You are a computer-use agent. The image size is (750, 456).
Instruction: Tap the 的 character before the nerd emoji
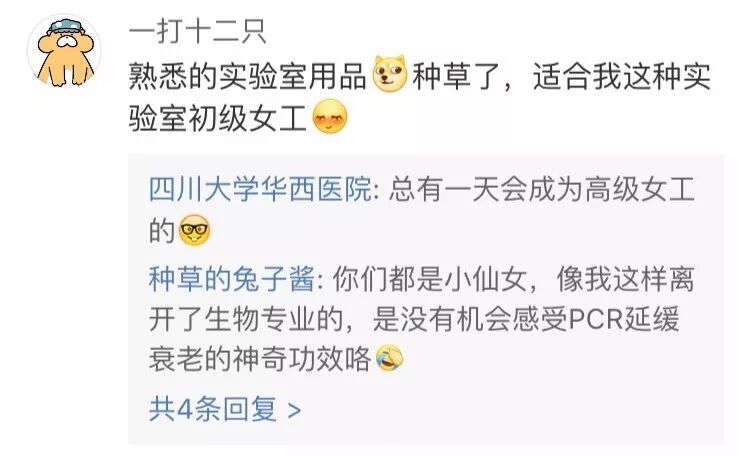pyautogui.click(x=162, y=231)
